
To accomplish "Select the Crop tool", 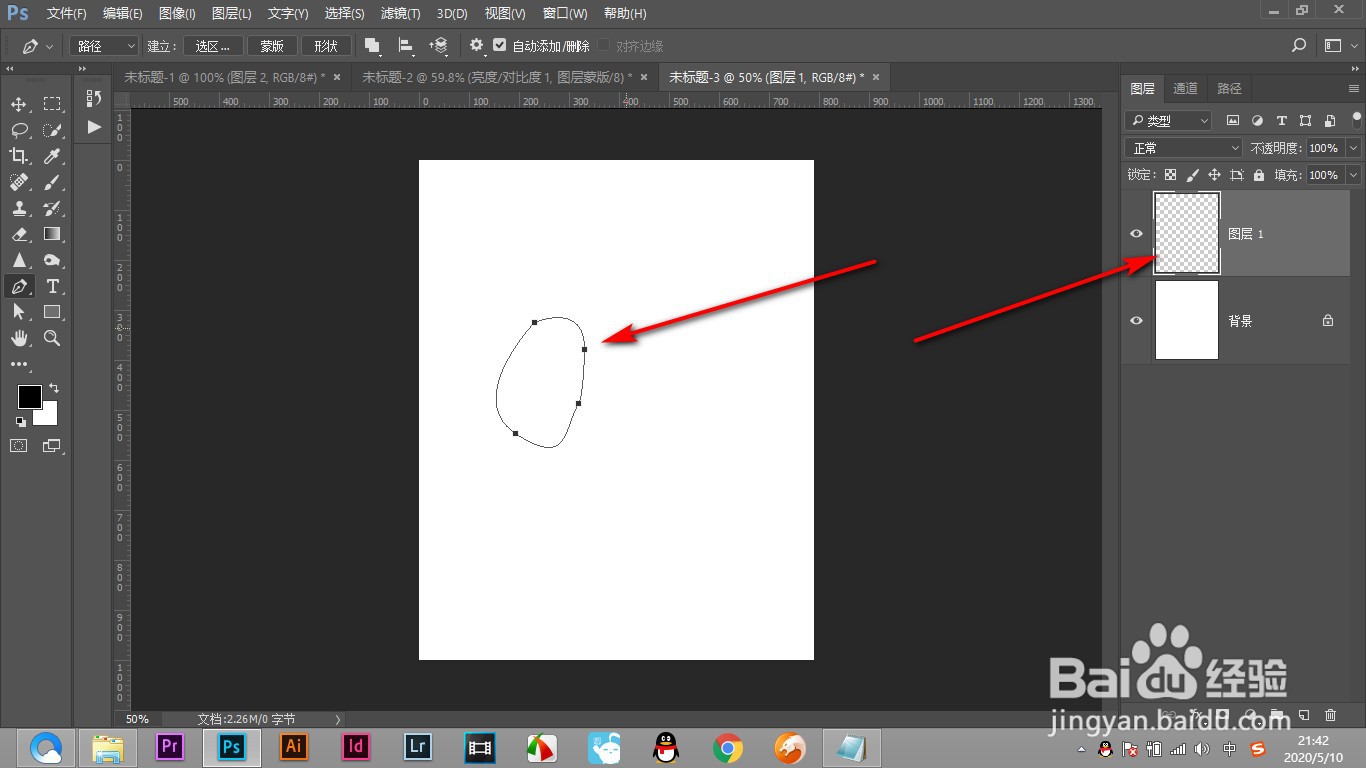I will [19, 156].
